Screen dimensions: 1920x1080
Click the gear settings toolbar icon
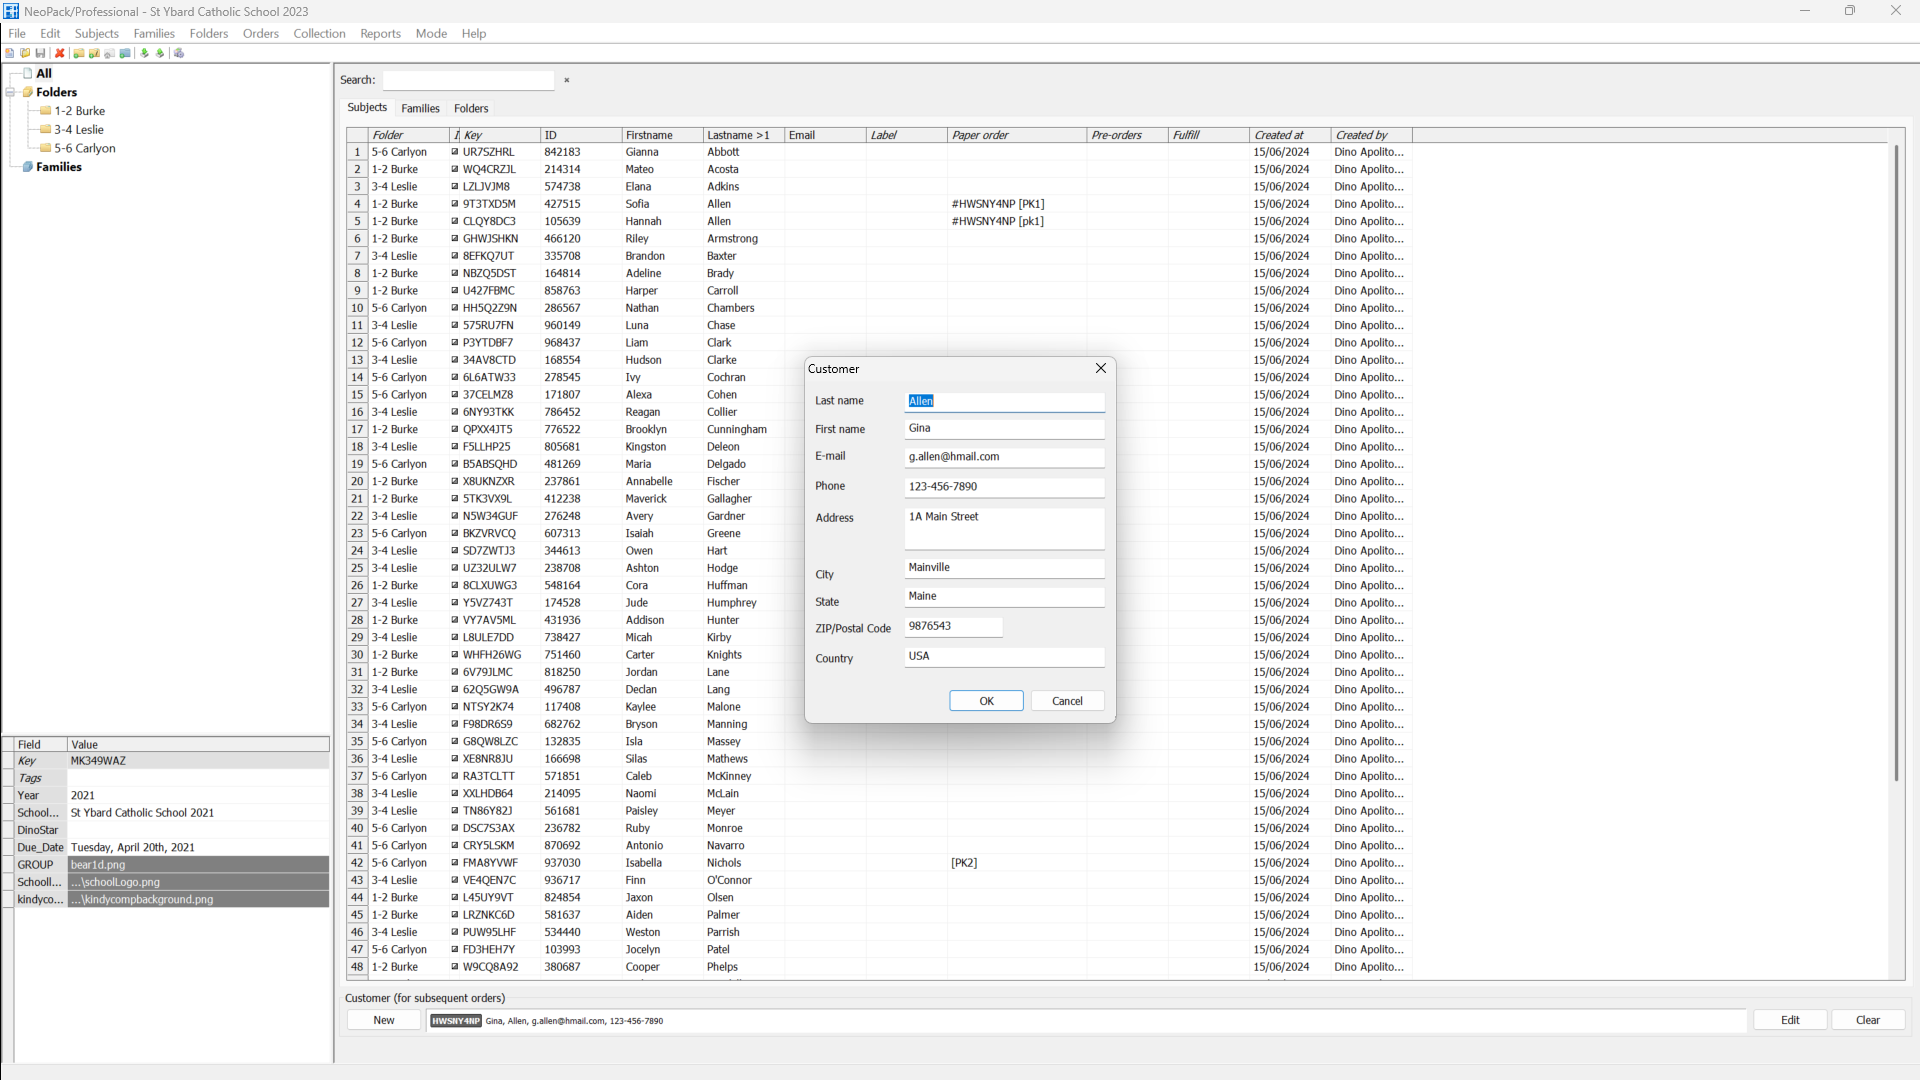point(179,53)
